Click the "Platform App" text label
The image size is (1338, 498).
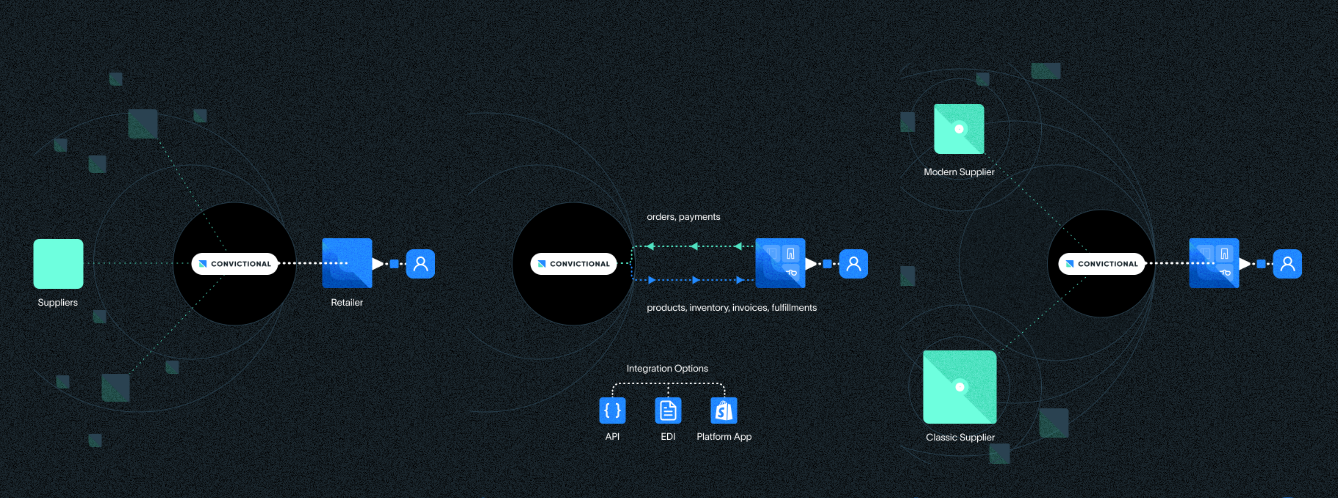723,437
